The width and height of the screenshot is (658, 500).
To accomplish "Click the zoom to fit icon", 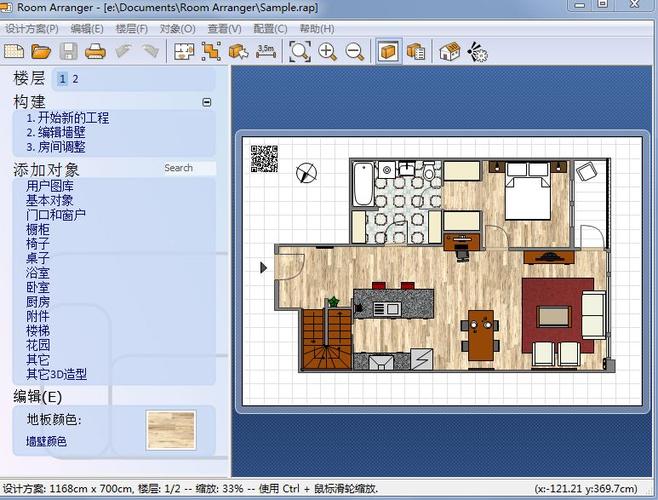I will click(300, 52).
